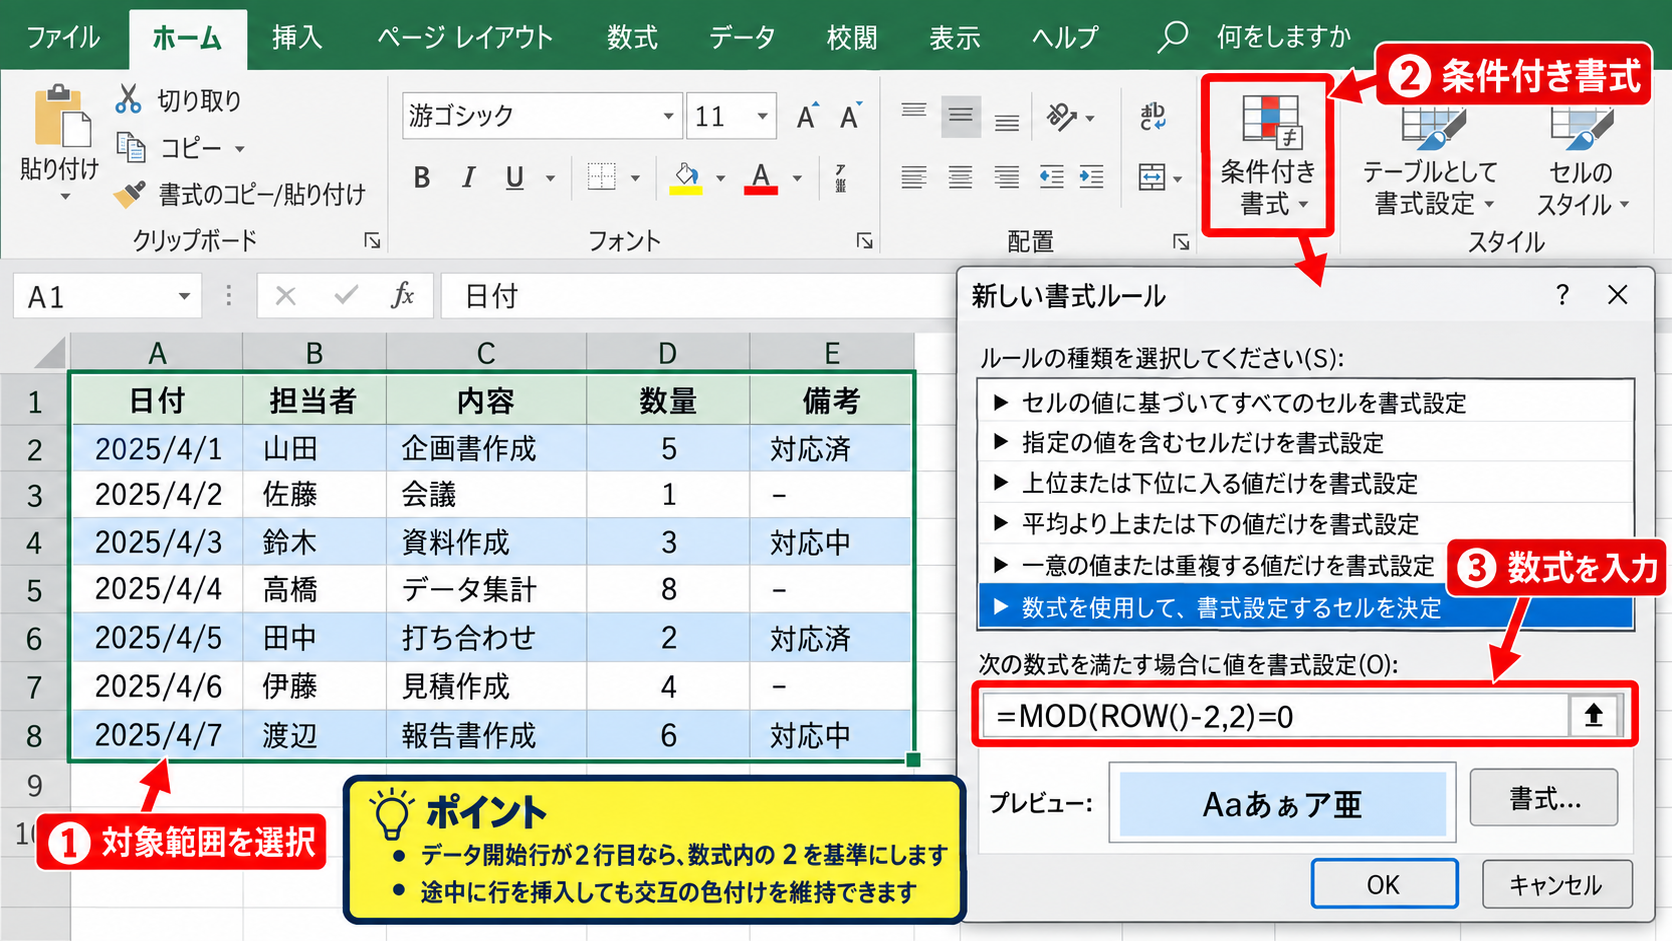Image resolution: width=1672 pixels, height=941 pixels.
Task: Open the fill color dropdown arrow
Action: [x=720, y=179]
